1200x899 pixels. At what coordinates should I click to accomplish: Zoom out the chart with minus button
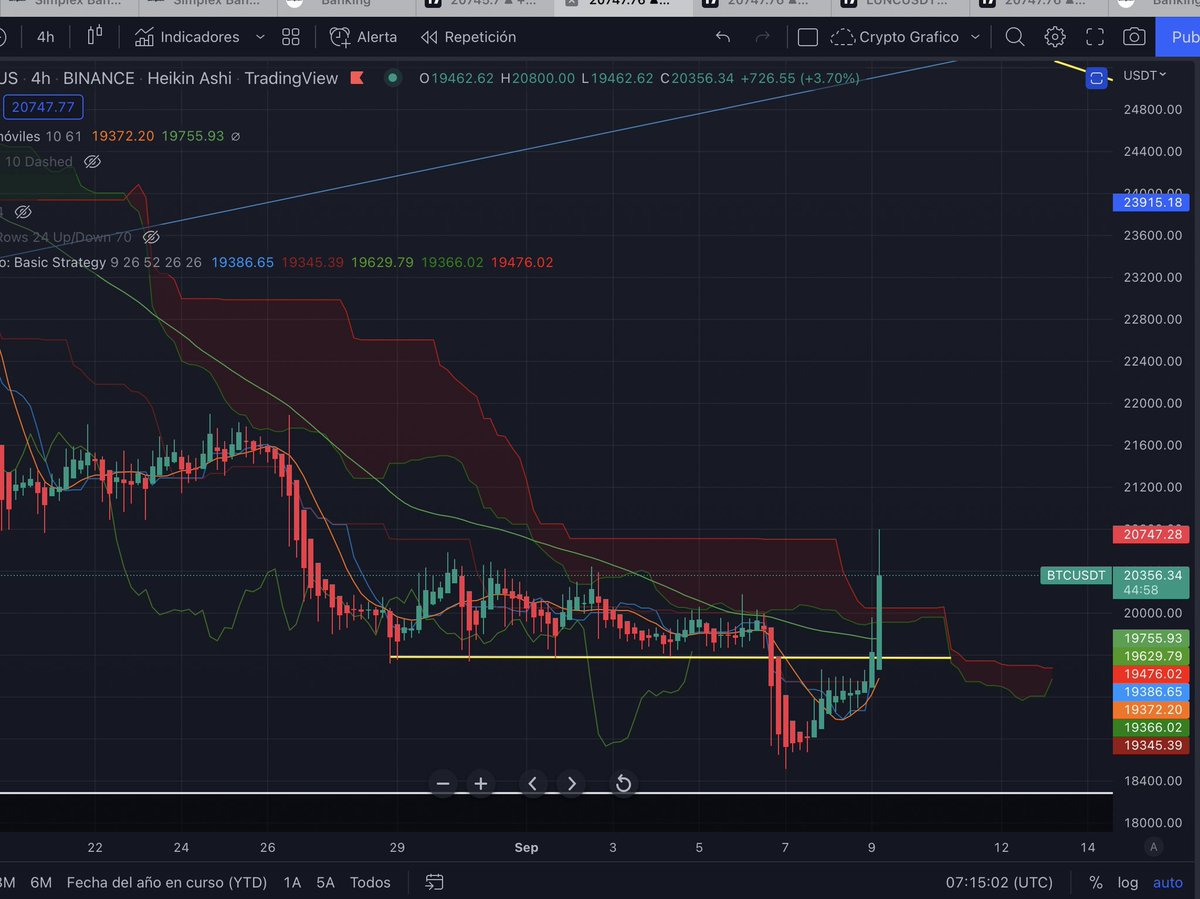click(x=444, y=783)
